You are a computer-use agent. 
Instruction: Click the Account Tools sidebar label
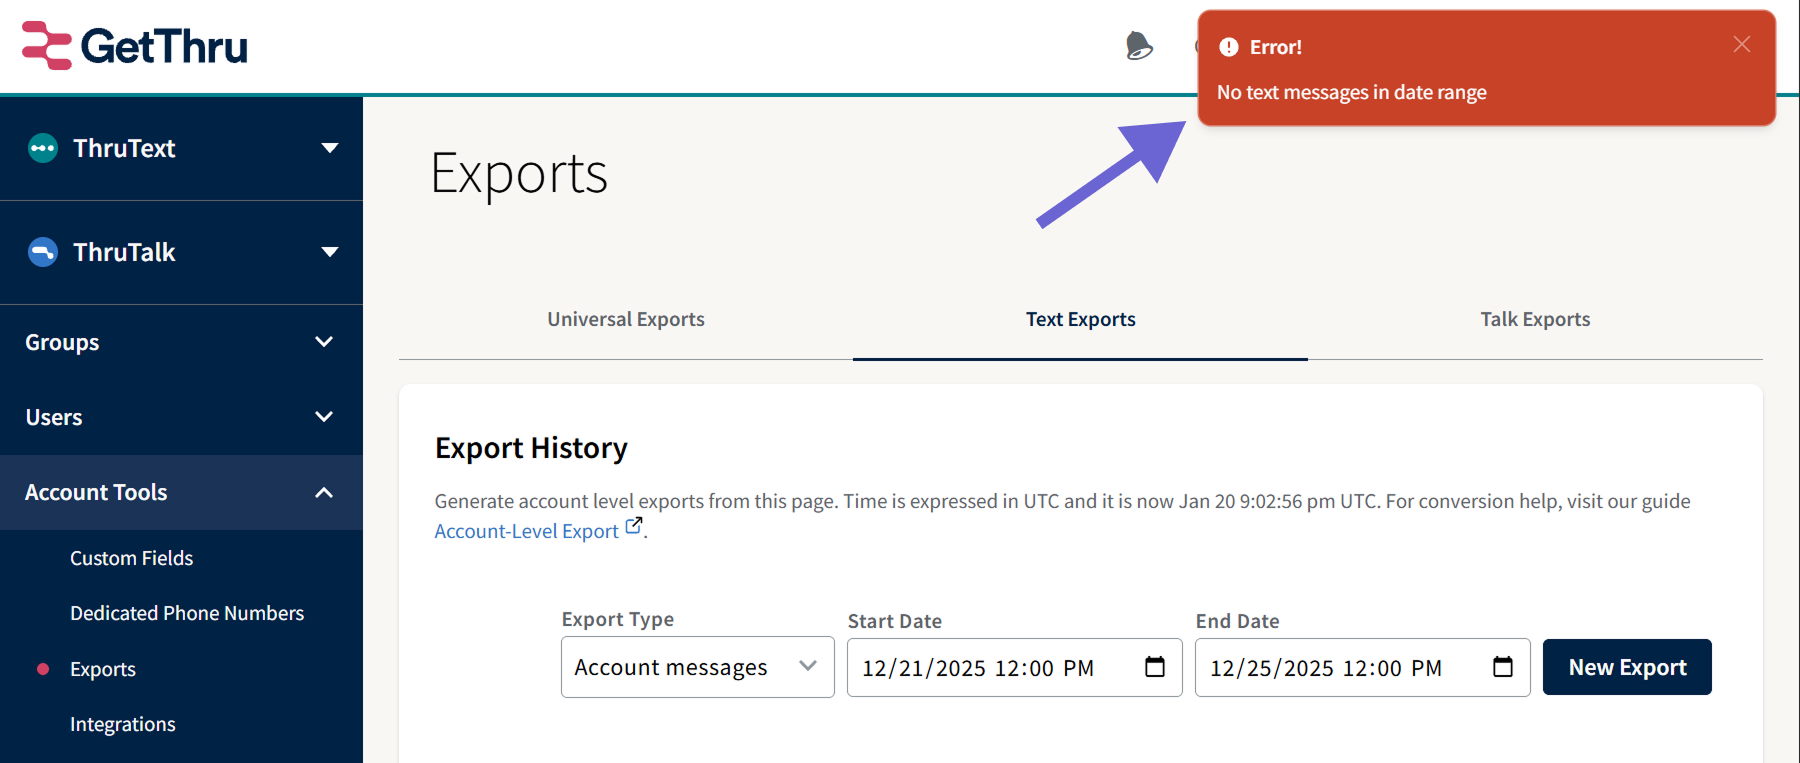[x=96, y=492]
